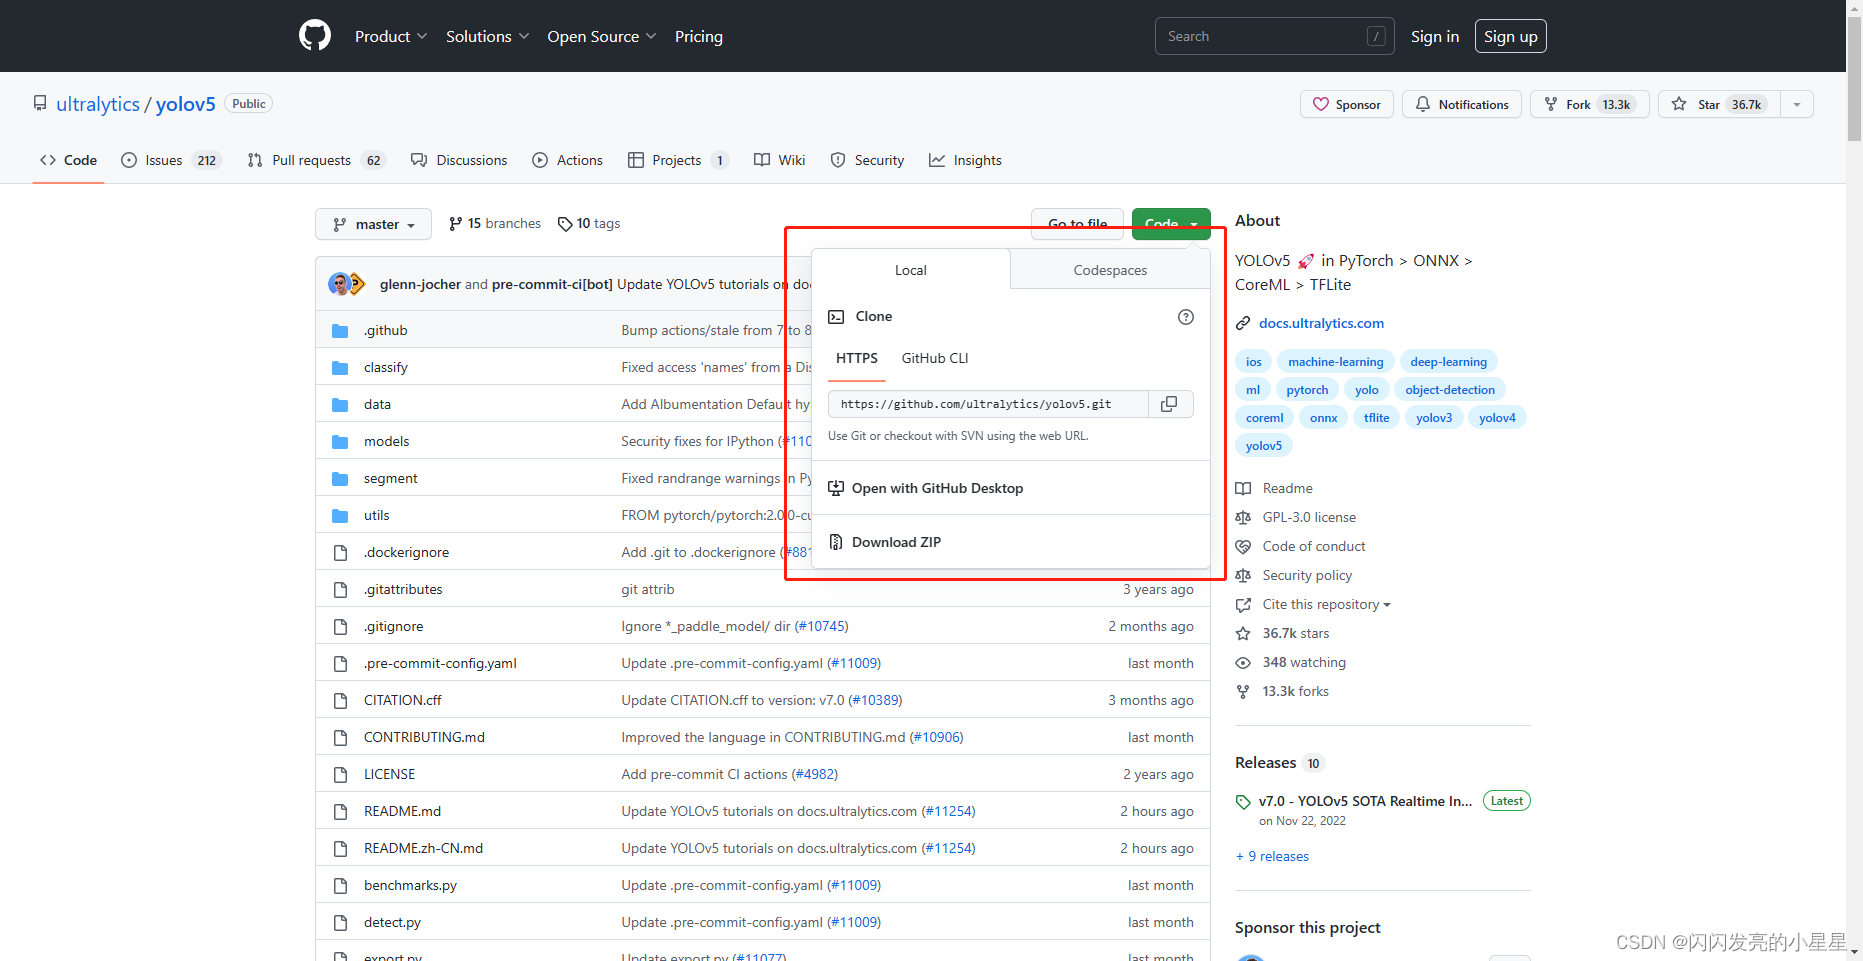1863x961 pixels.
Task: Click the clone URL text field
Action: [x=988, y=404]
